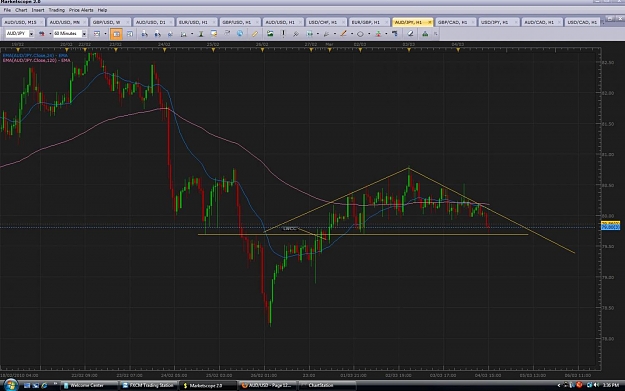Click the blue globe icon

240,33
